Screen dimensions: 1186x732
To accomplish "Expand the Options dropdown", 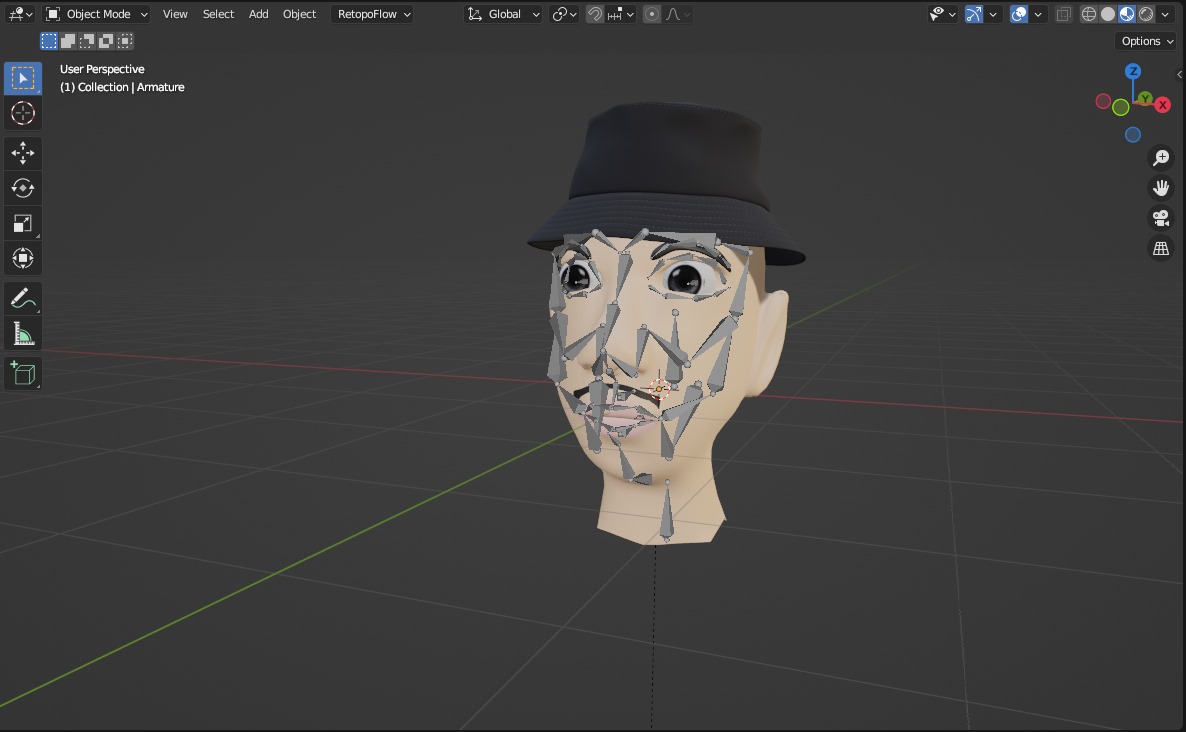I will coord(1147,41).
